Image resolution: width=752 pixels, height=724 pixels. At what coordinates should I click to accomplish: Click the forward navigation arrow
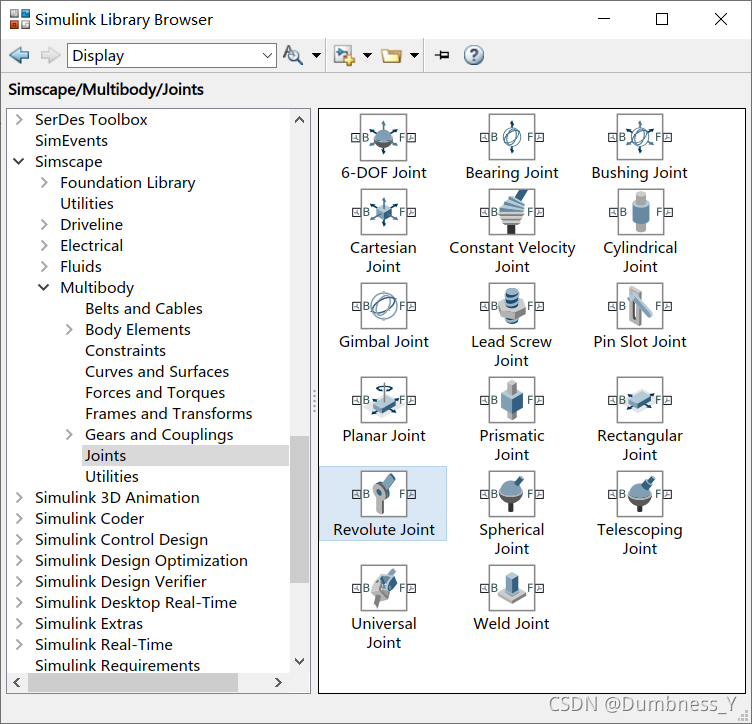(x=50, y=55)
